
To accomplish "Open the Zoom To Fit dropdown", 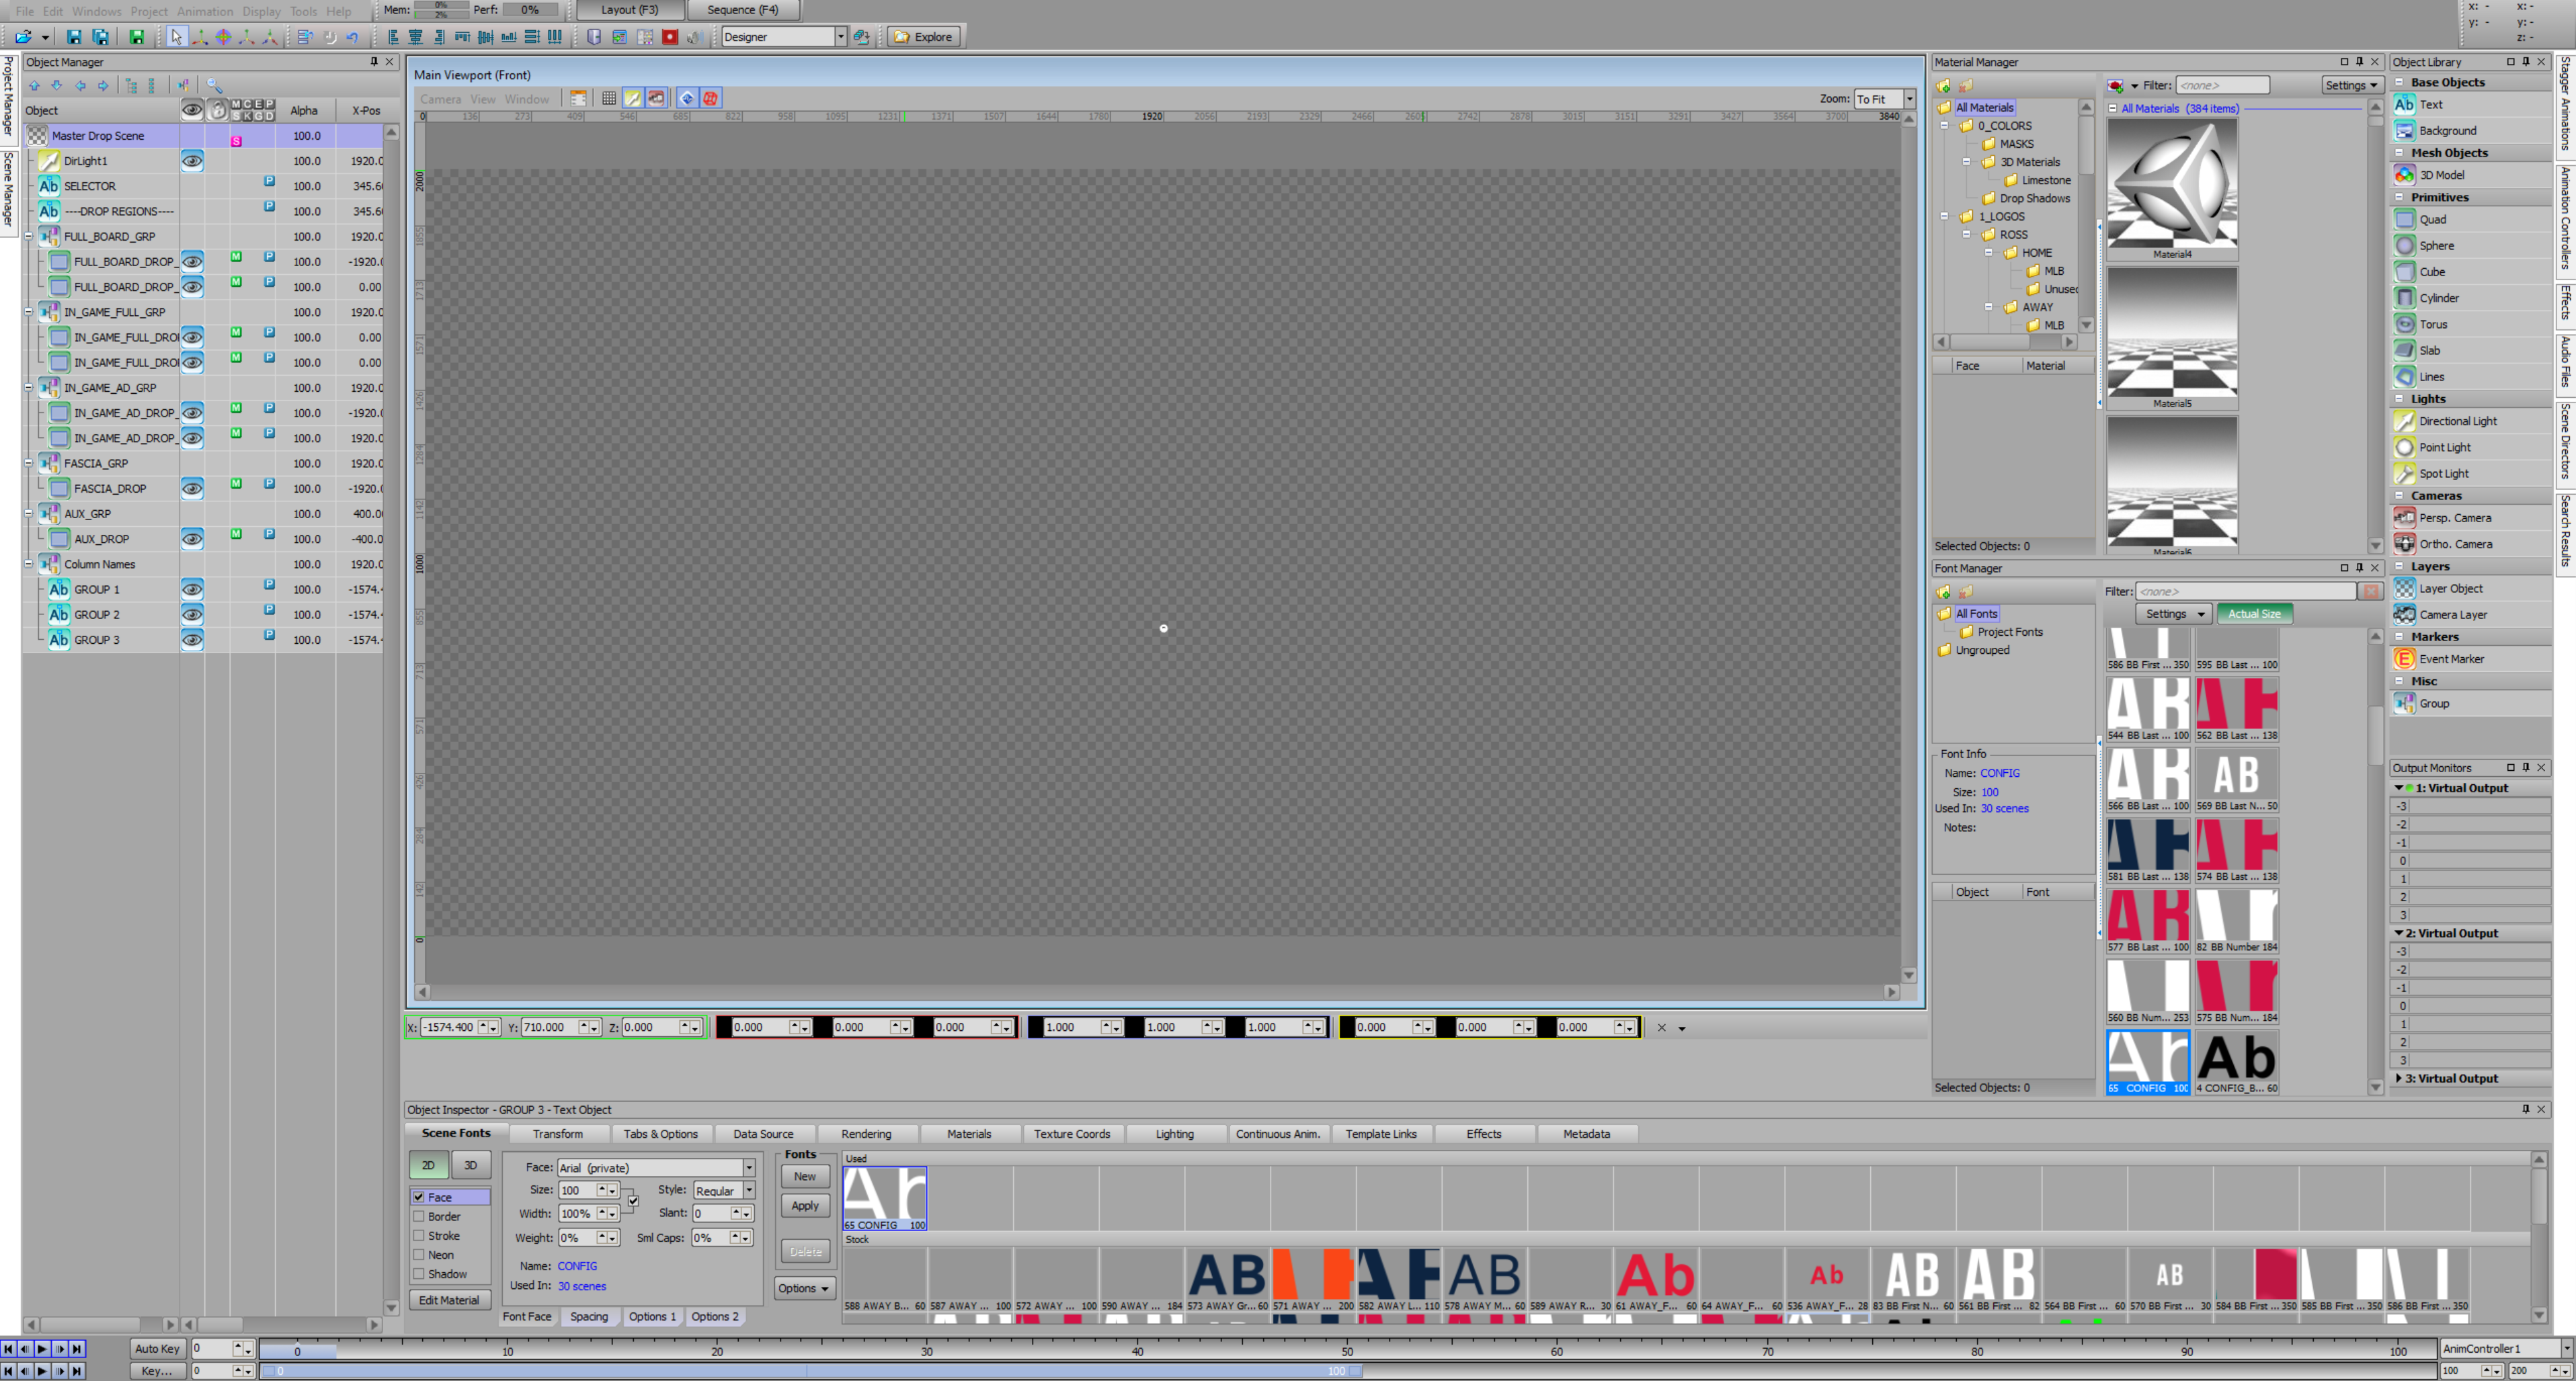I will tap(1909, 99).
